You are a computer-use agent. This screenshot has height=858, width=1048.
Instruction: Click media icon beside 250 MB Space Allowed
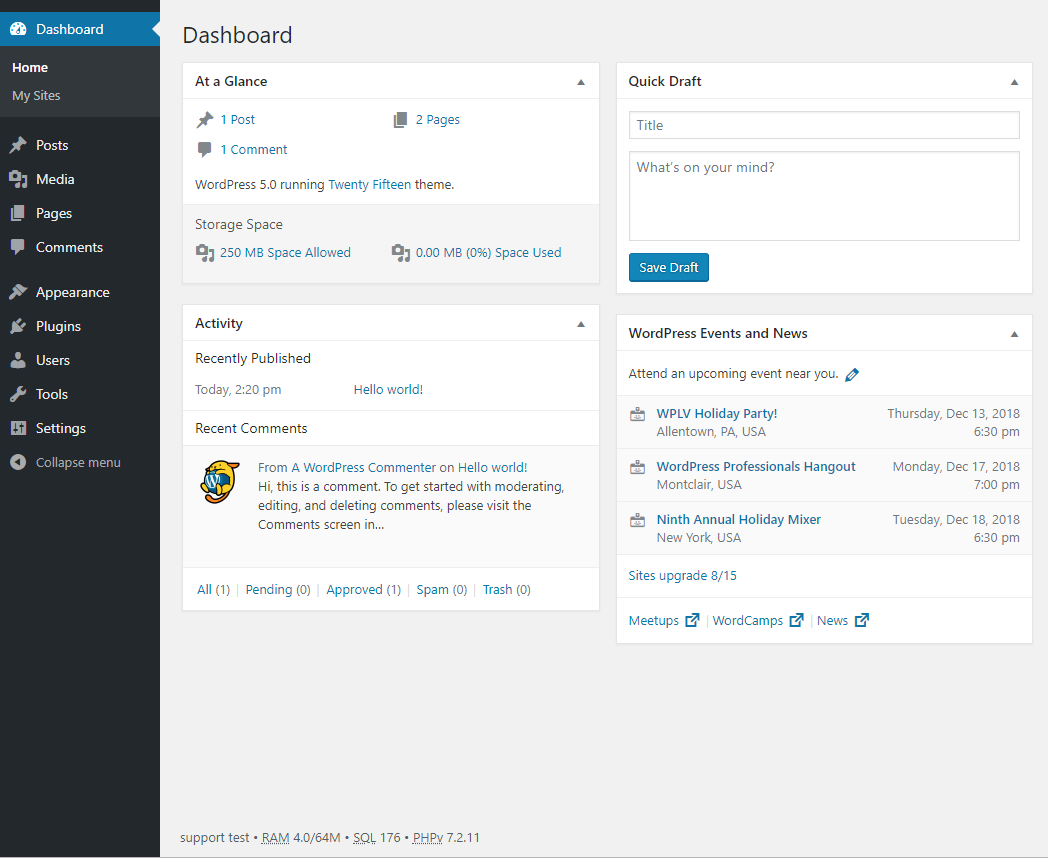205,253
